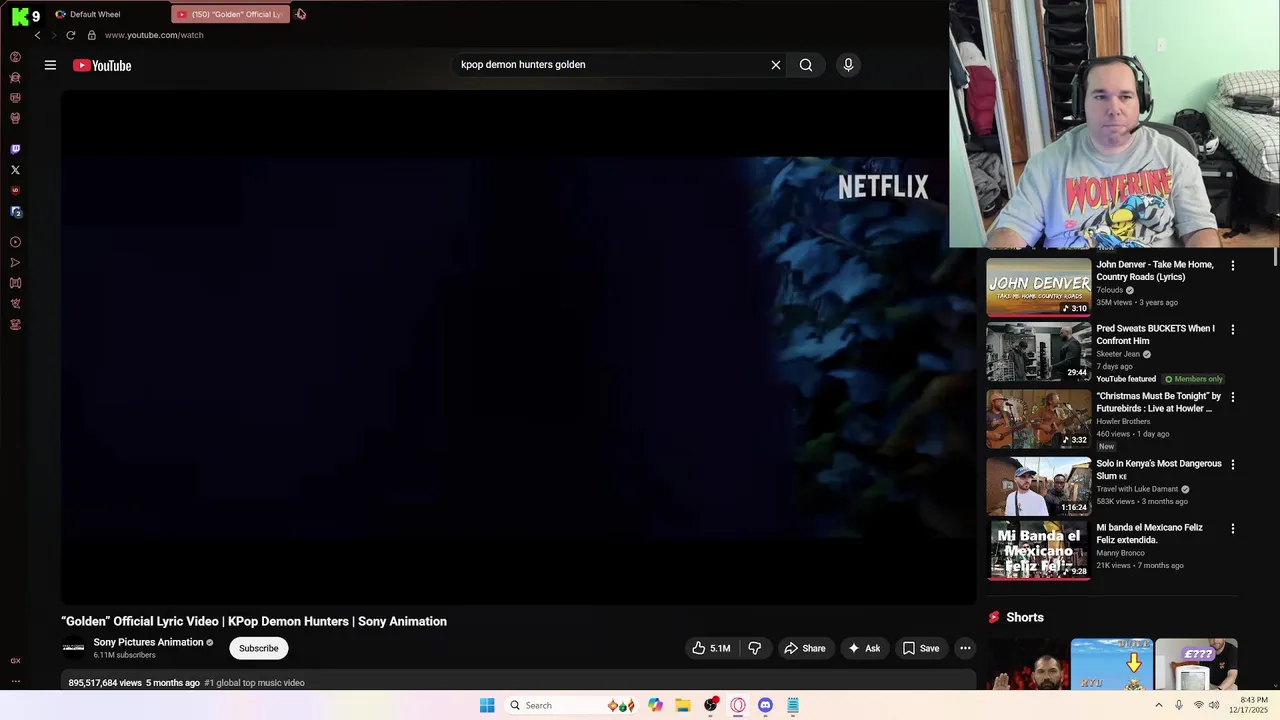Click the tray microphone indicator

pos(1178,705)
